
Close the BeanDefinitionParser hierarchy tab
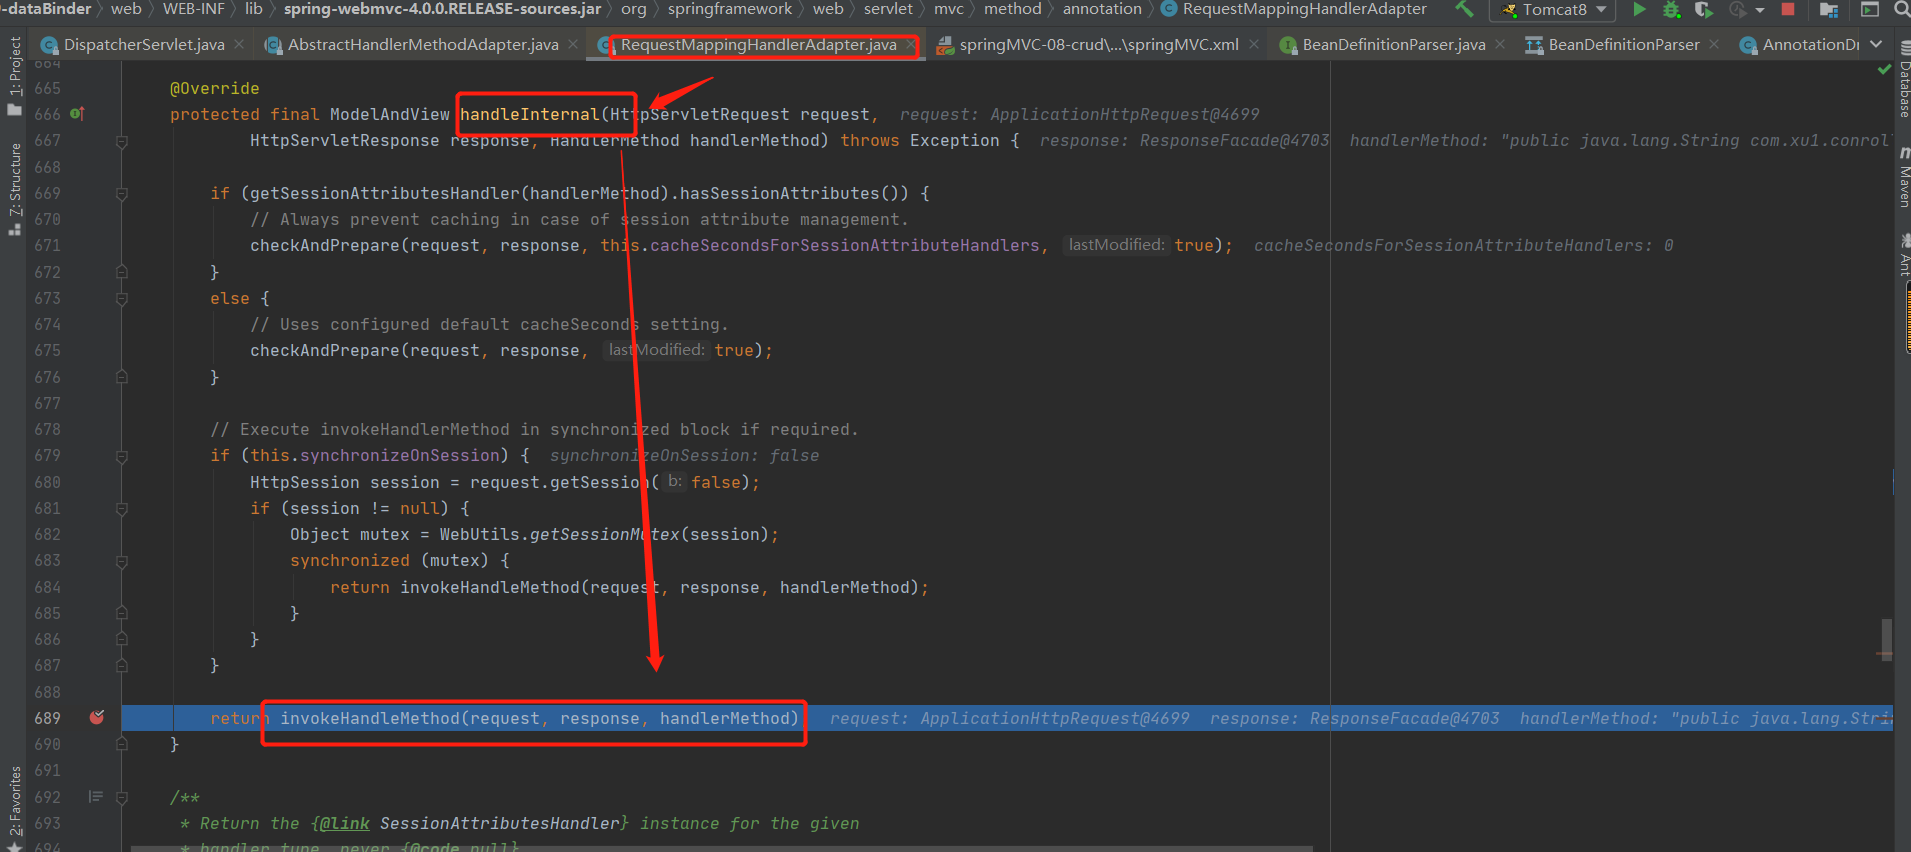pyautogui.click(x=1714, y=45)
